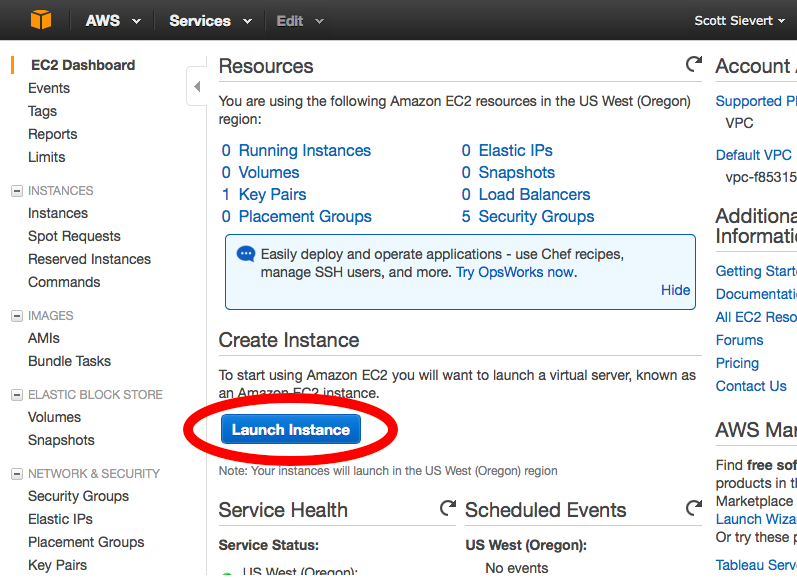Open Instances in the sidebar
The image size is (797, 578).
point(57,213)
